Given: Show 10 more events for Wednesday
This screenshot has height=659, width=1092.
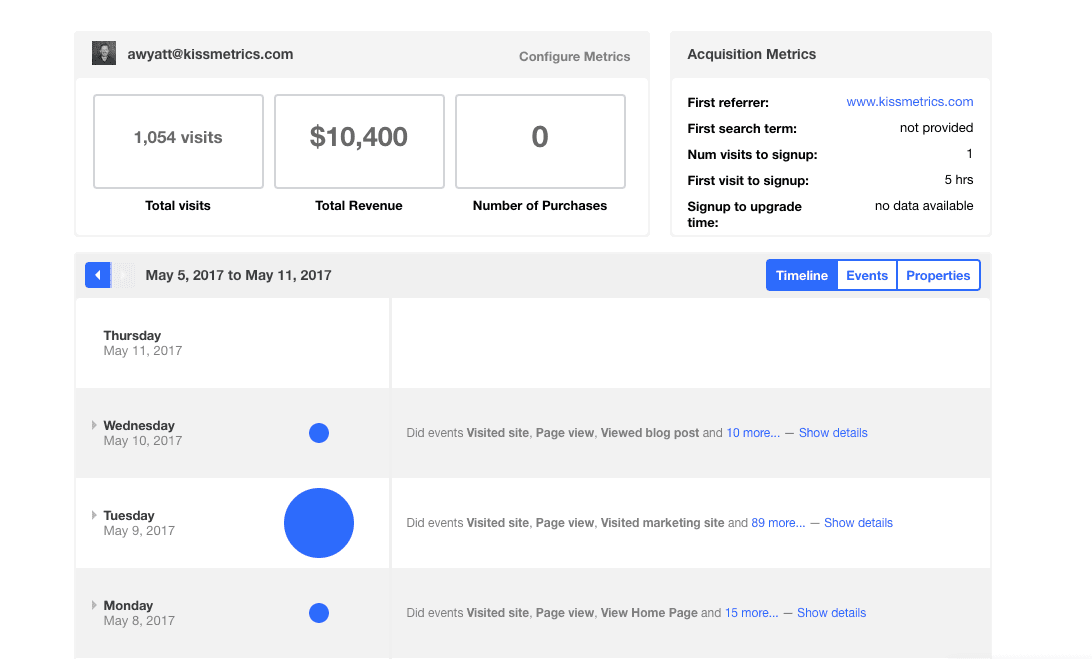Looking at the screenshot, I should (753, 433).
